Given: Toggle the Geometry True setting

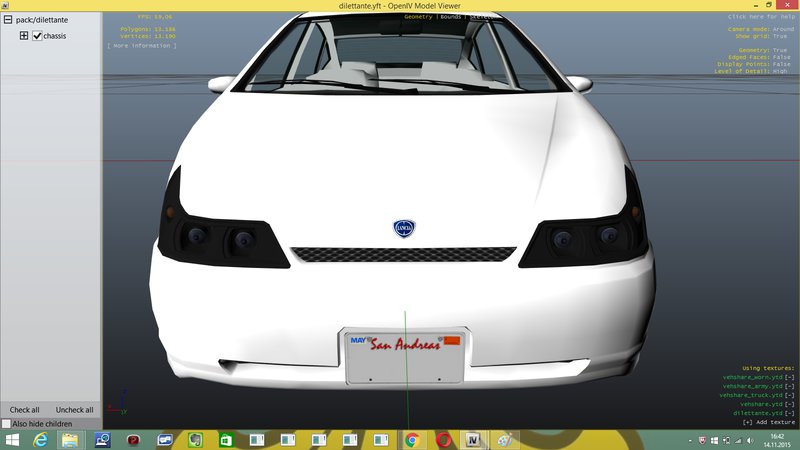Looking at the screenshot, I should (x=780, y=51).
